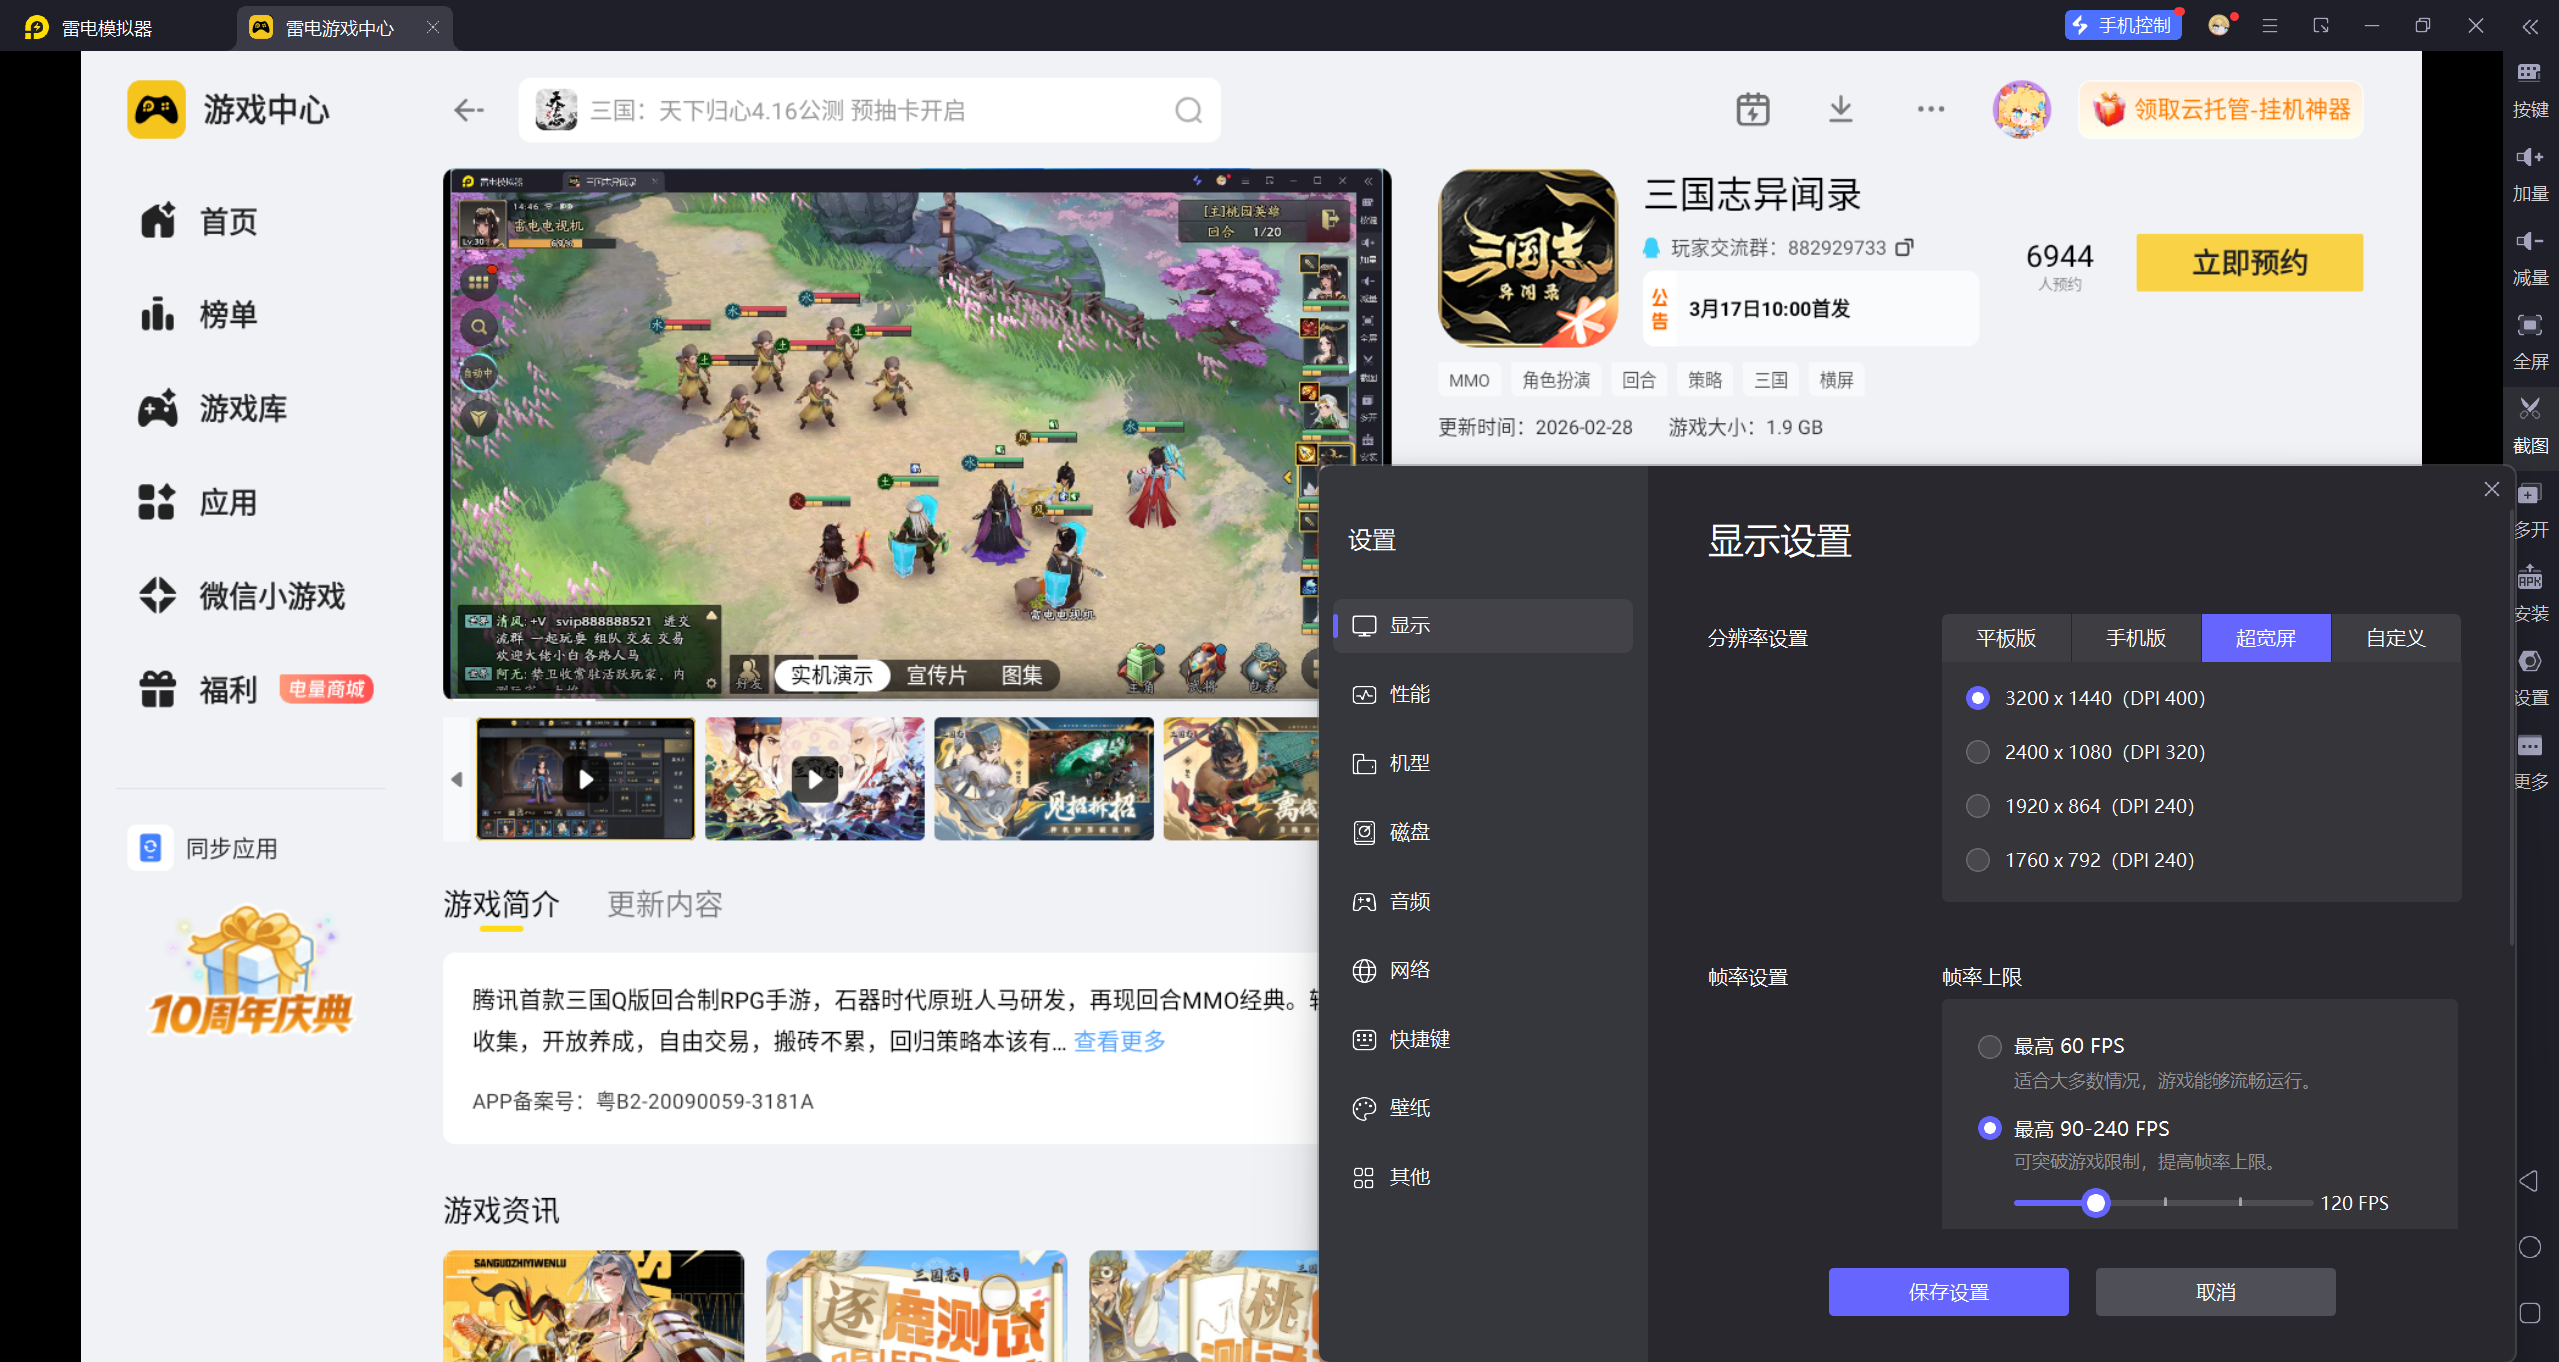
Task: Click the fullscreen icon in right sidebar
Action: pos(2529,325)
